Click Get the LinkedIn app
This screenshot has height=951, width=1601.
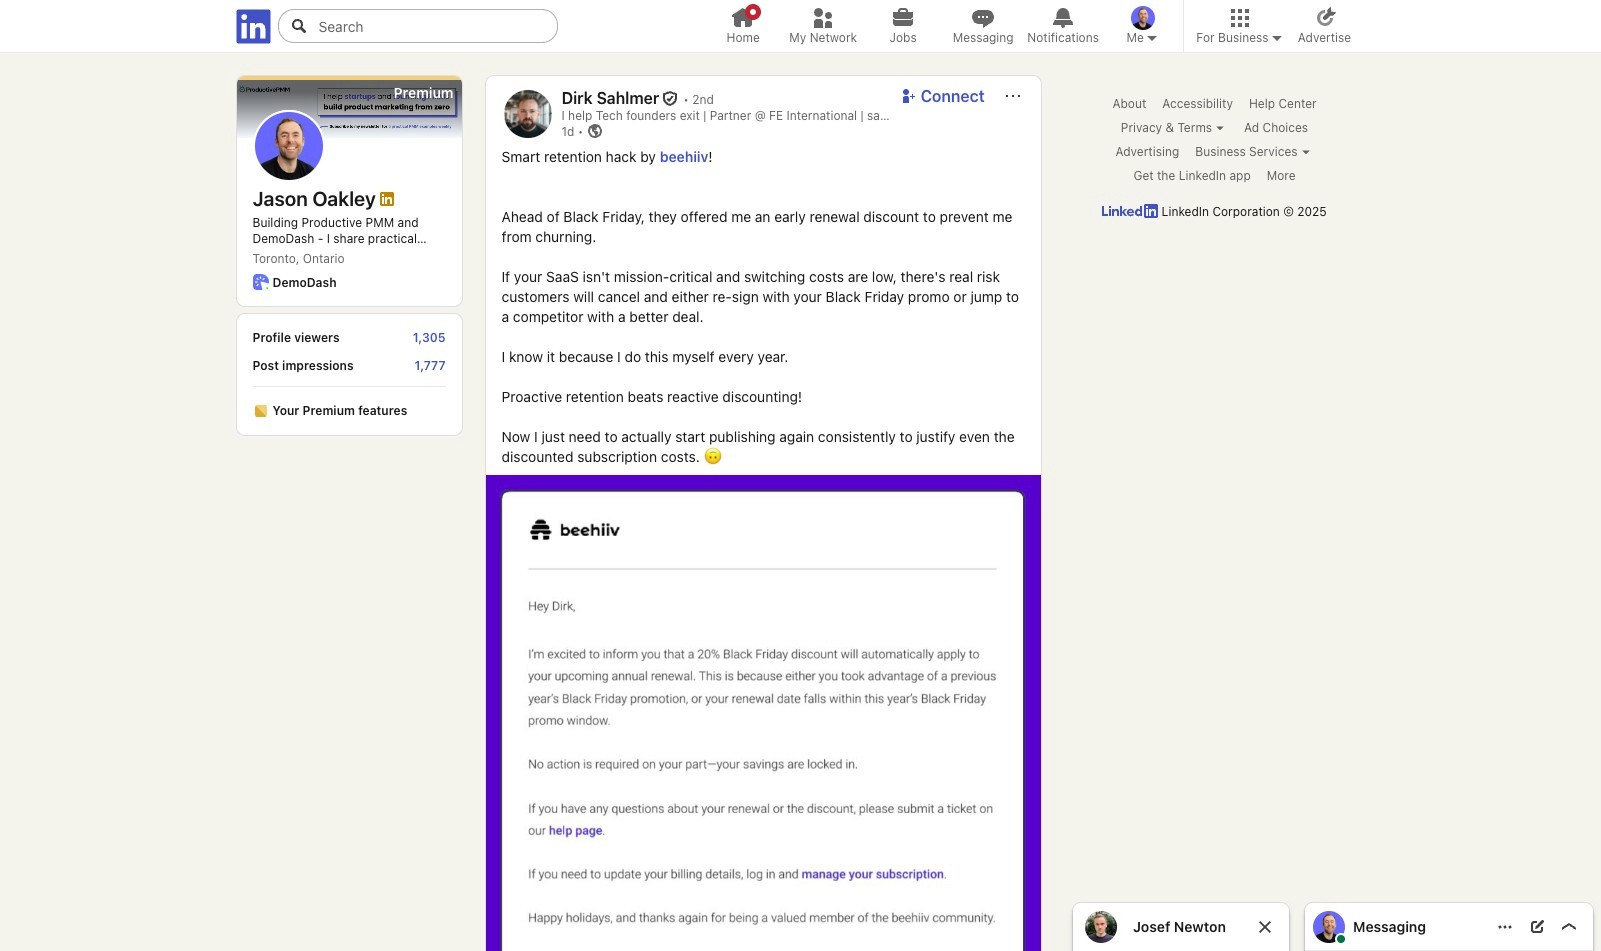pyautogui.click(x=1191, y=176)
